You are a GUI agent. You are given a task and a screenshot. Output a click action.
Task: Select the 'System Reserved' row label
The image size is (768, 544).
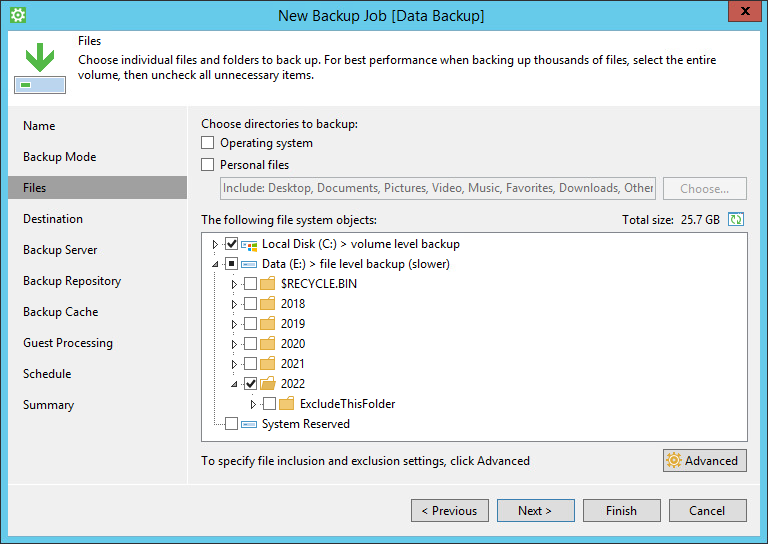[x=306, y=424]
